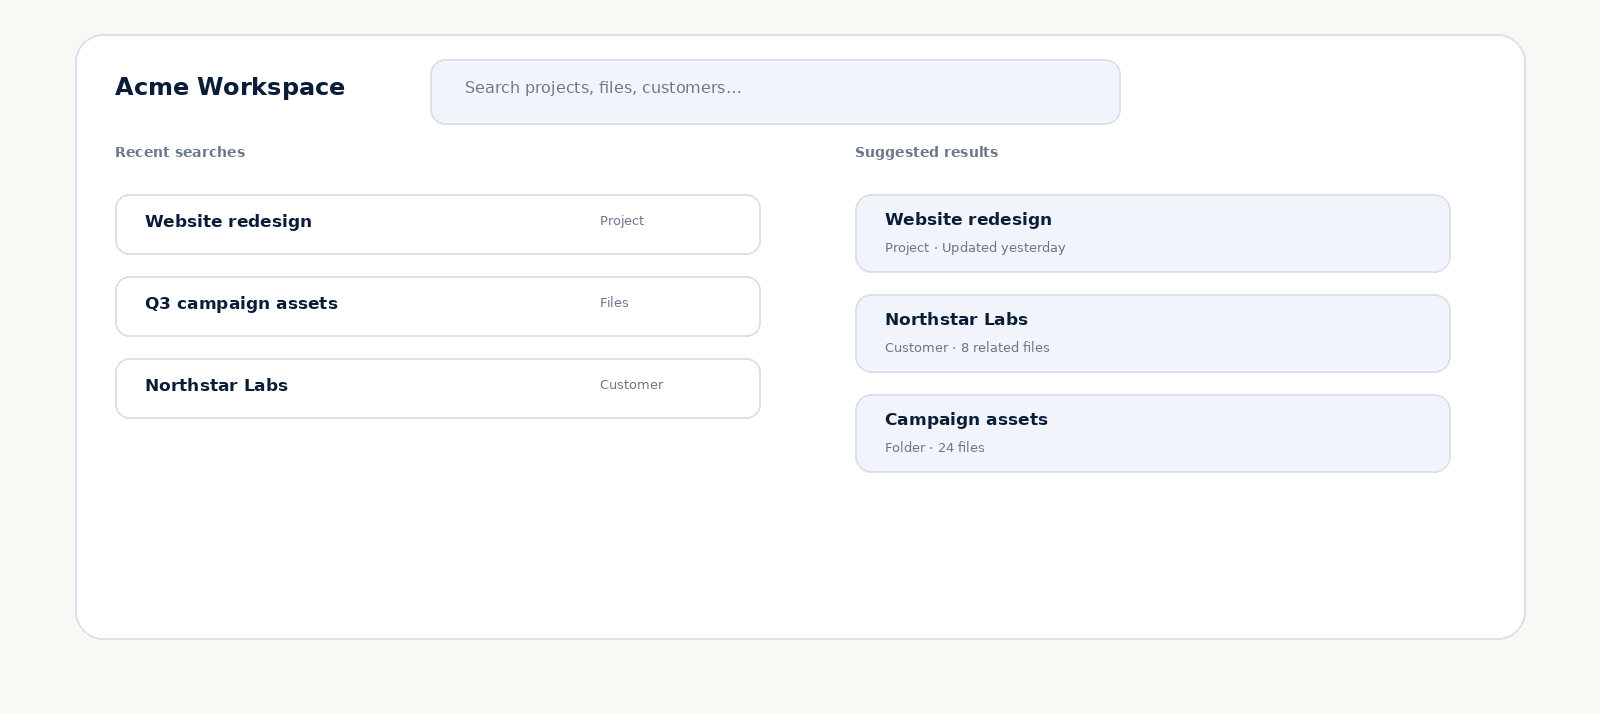Click the Files tag in recent searches
This screenshot has width=1600, height=714.
click(x=614, y=303)
